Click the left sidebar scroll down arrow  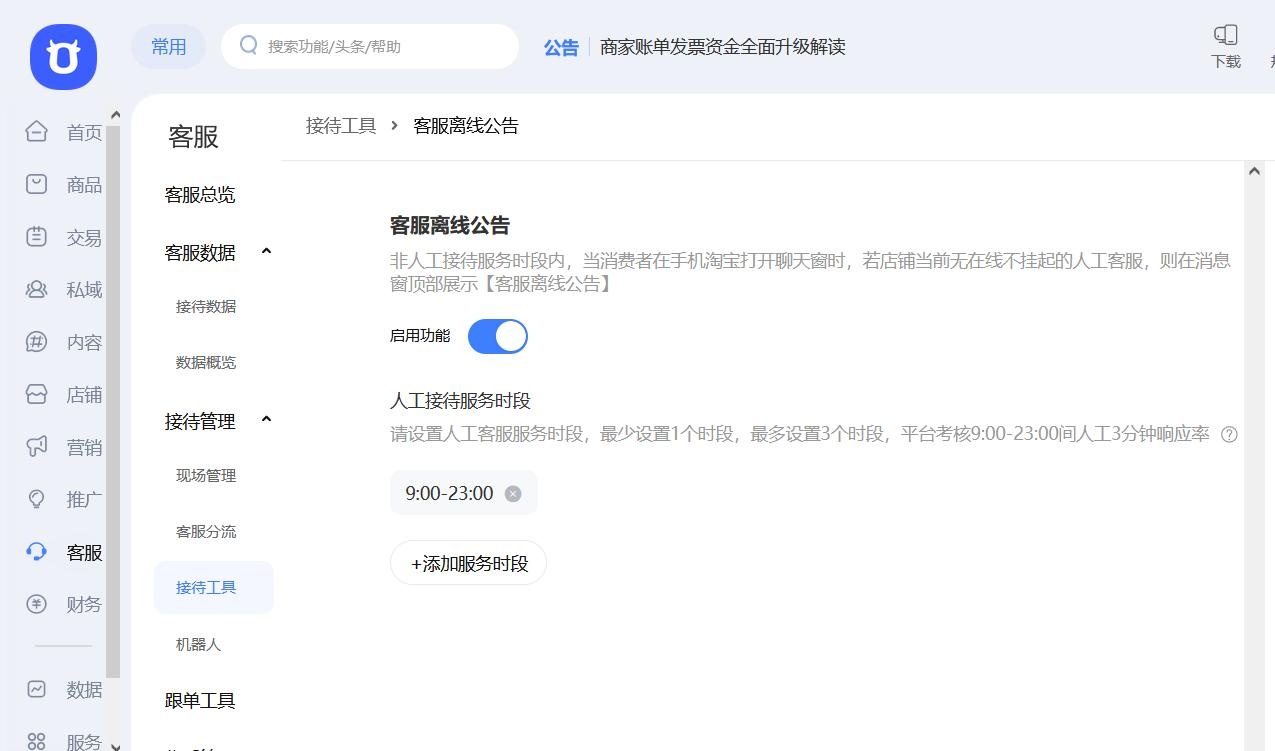pyautogui.click(x=114, y=745)
